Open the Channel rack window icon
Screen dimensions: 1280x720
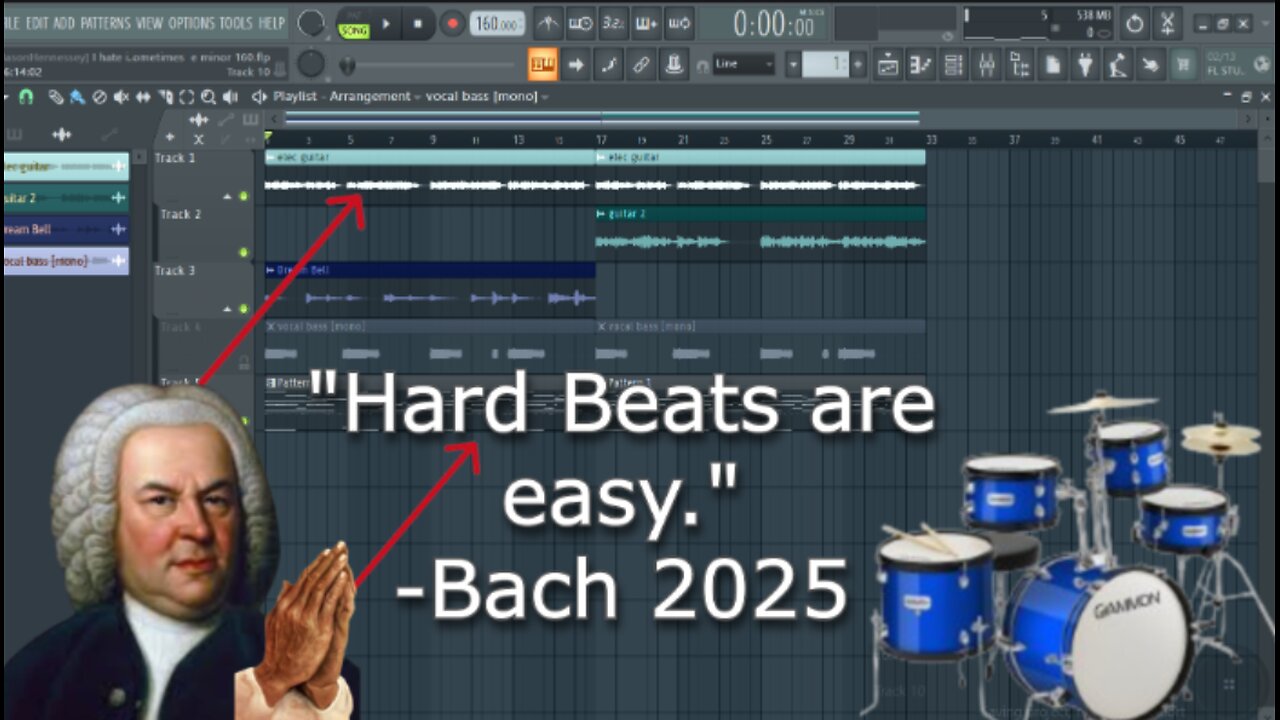click(954, 65)
